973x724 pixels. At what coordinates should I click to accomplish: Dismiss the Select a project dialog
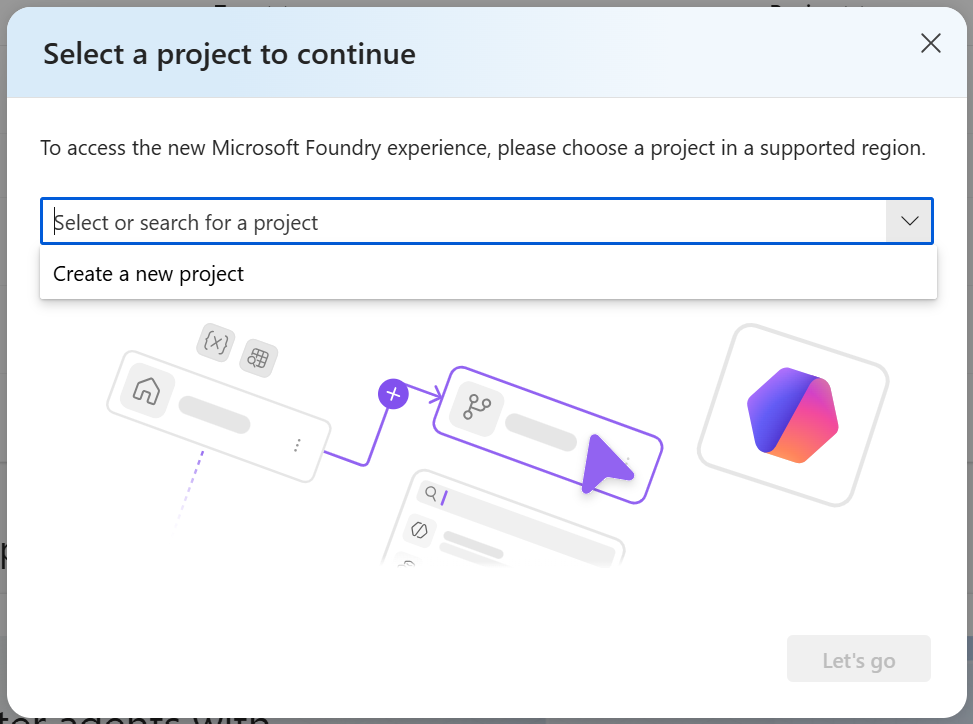tap(930, 43)
